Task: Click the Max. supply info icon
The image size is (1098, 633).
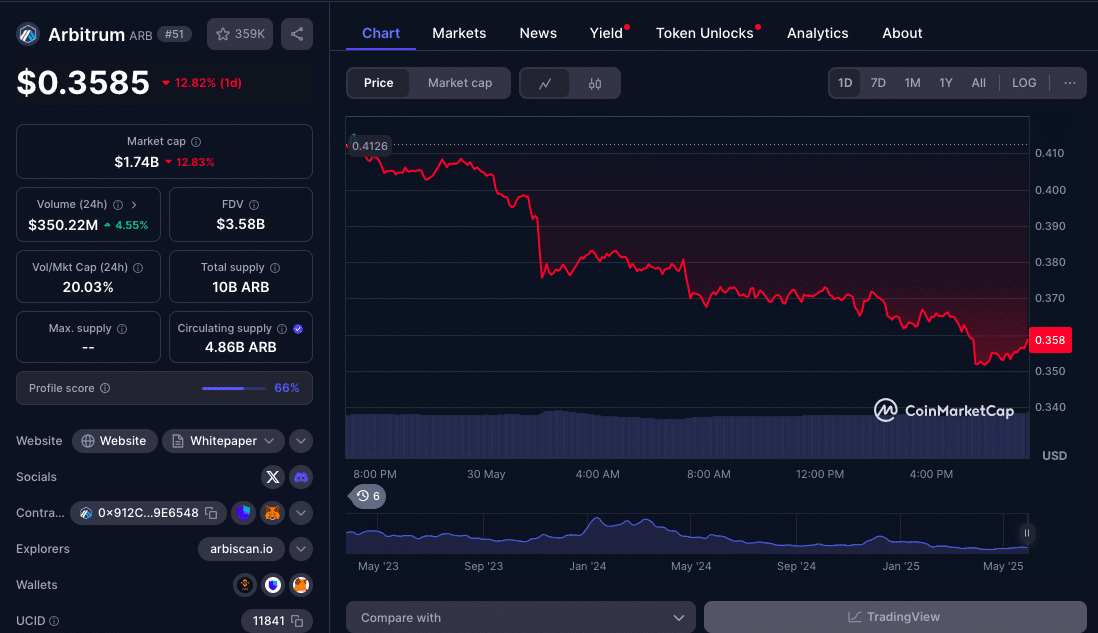Action: [122, 328]
